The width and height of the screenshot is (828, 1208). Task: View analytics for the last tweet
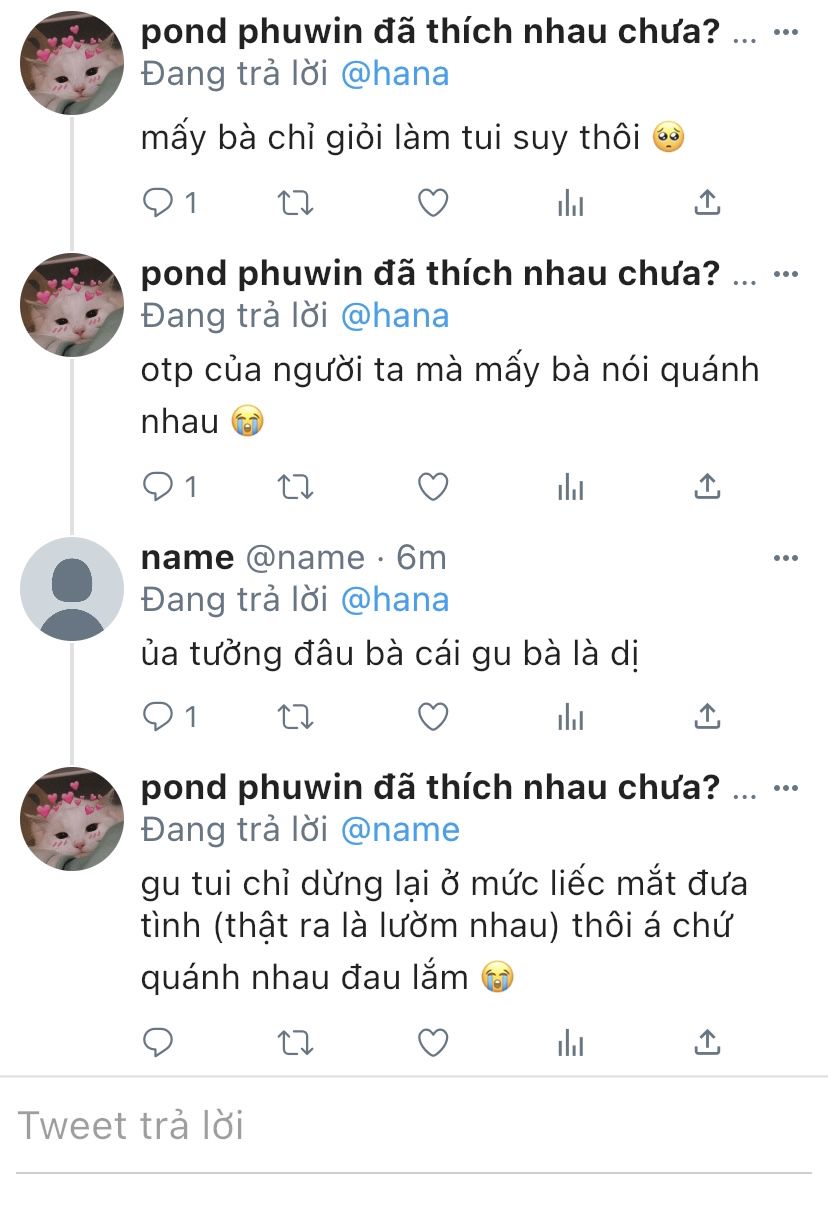pyautogui.click(x=570, y=1043)
